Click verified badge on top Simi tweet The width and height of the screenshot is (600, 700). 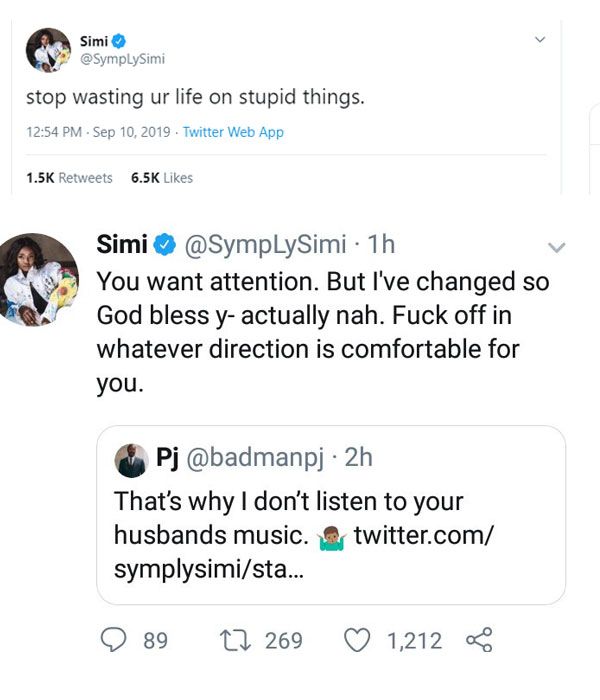[x=118, y=41]
